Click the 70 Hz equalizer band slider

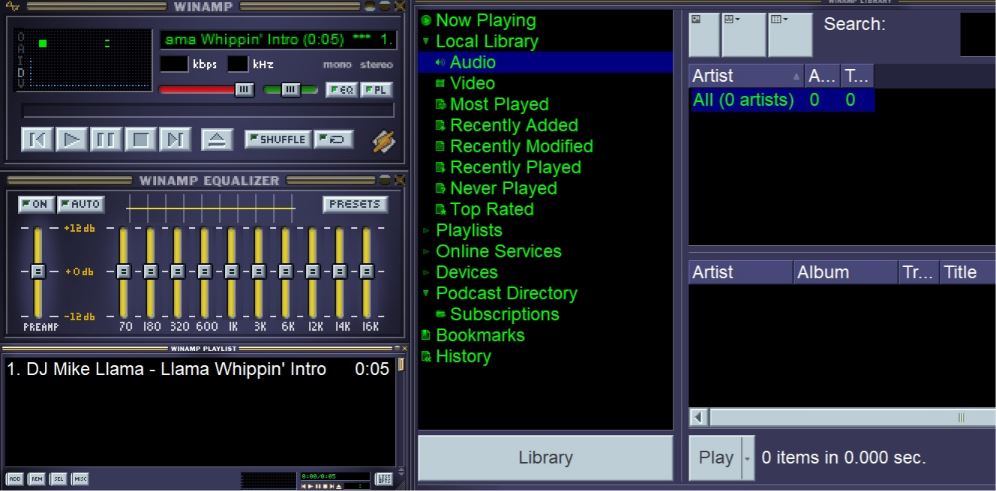coord(123,272)
